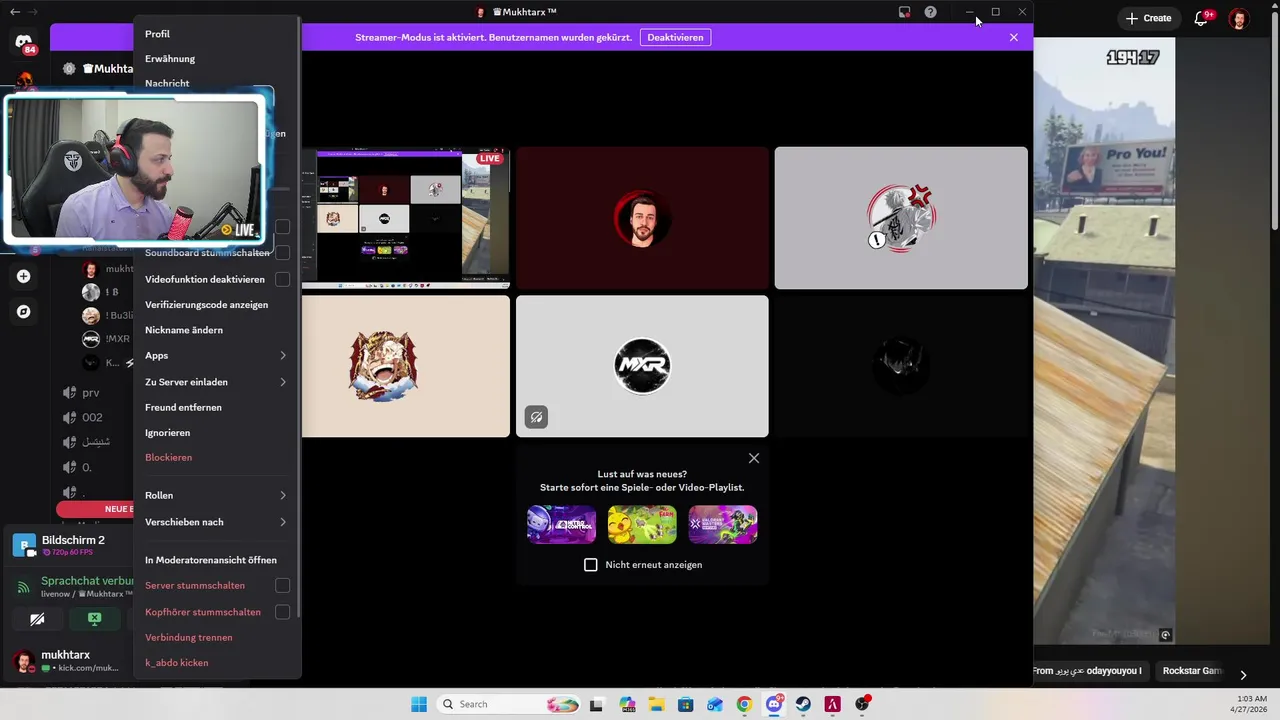
Task: Click the yellow duck game playlist thumbnail
Action: point(642,524)
